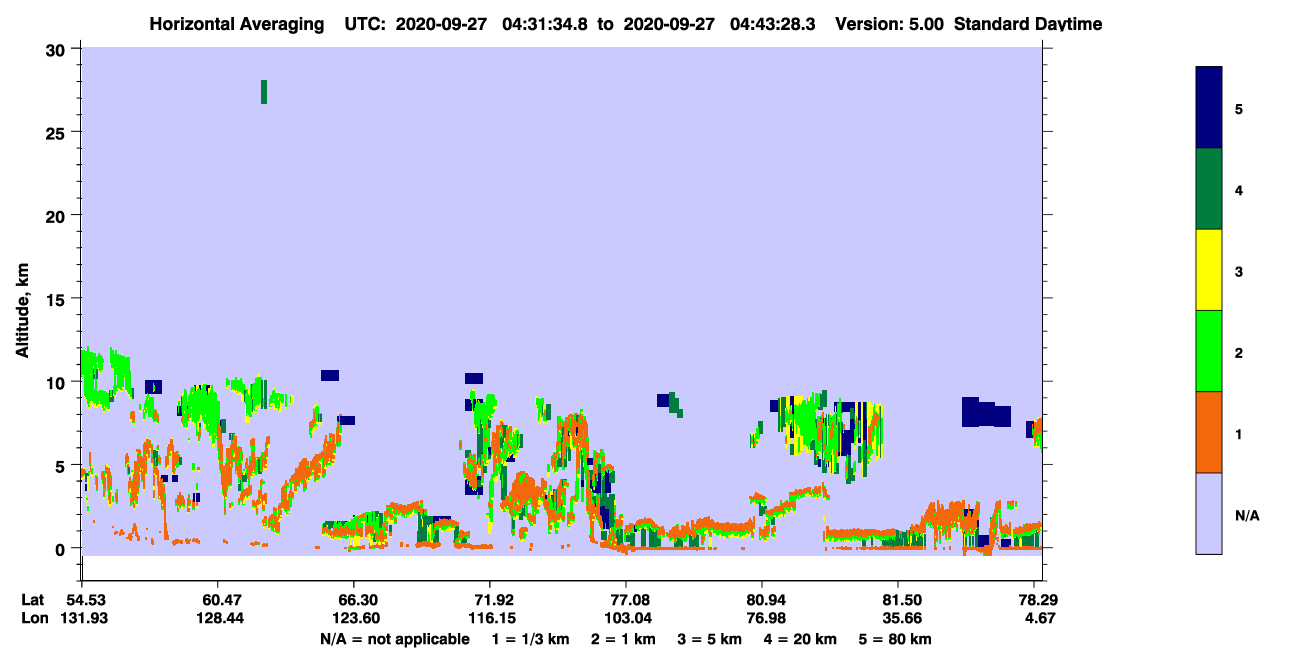This screenshot has height=667, width=1300.
Task: Click the 'Lon' row label
Action: click(34, 618)
